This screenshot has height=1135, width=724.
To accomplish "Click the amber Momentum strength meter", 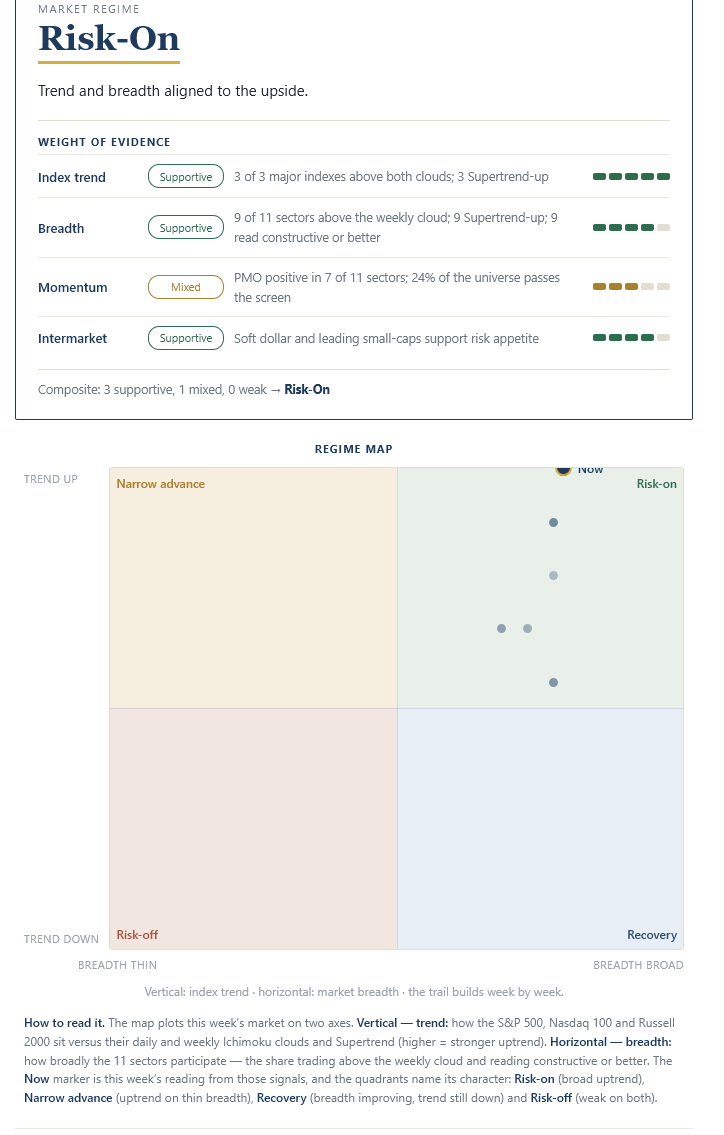I will [x=631, y=287].
